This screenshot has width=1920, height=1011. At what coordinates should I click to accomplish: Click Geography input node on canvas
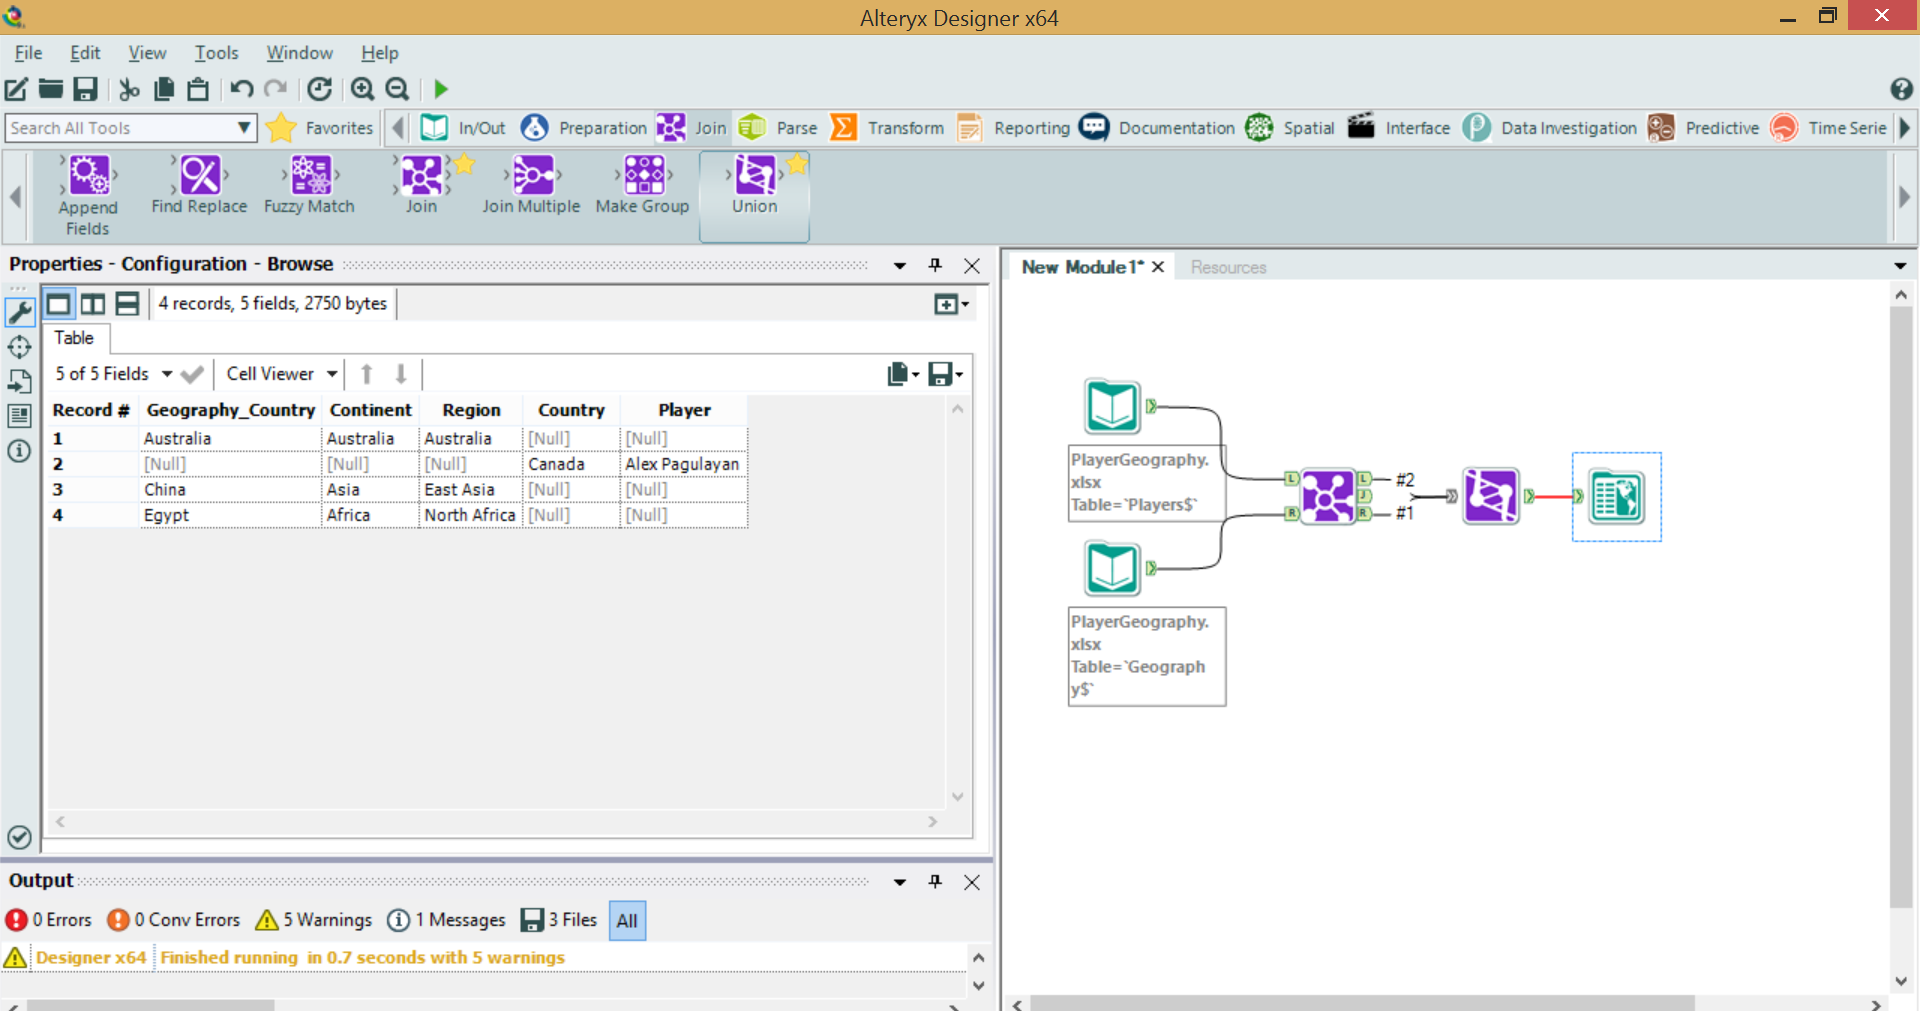coord(1112,568)
